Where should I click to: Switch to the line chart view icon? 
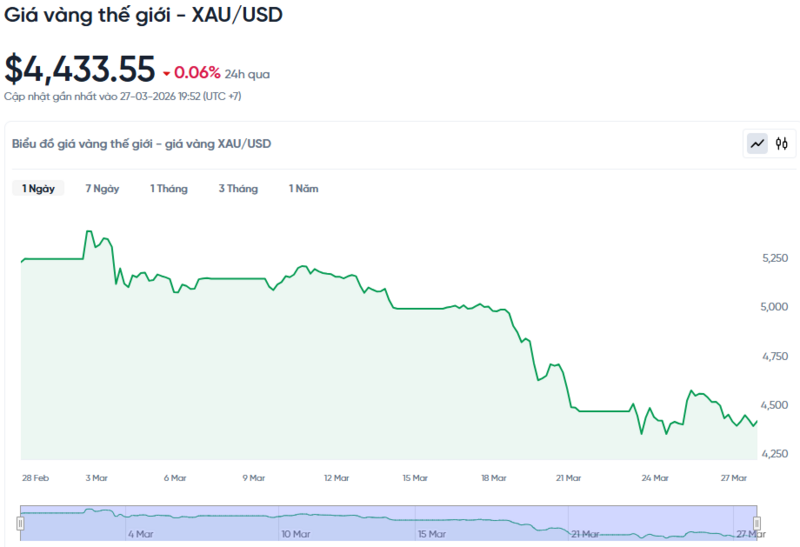click(757, 144)
